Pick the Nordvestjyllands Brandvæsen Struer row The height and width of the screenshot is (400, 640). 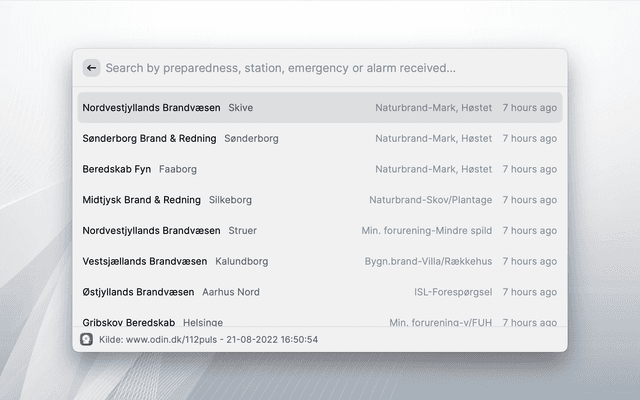(320, 230)
